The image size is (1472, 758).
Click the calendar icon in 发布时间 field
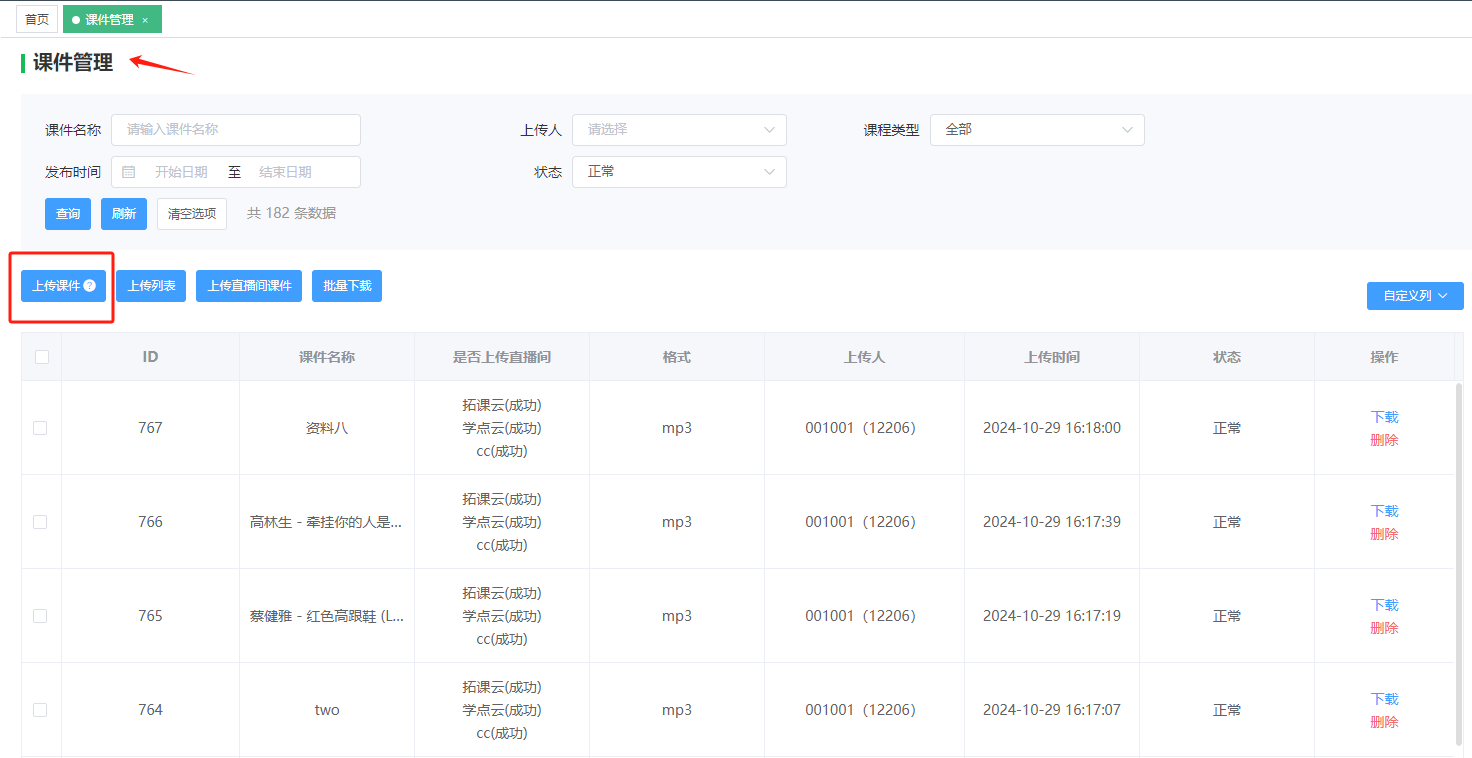point(129,172)
